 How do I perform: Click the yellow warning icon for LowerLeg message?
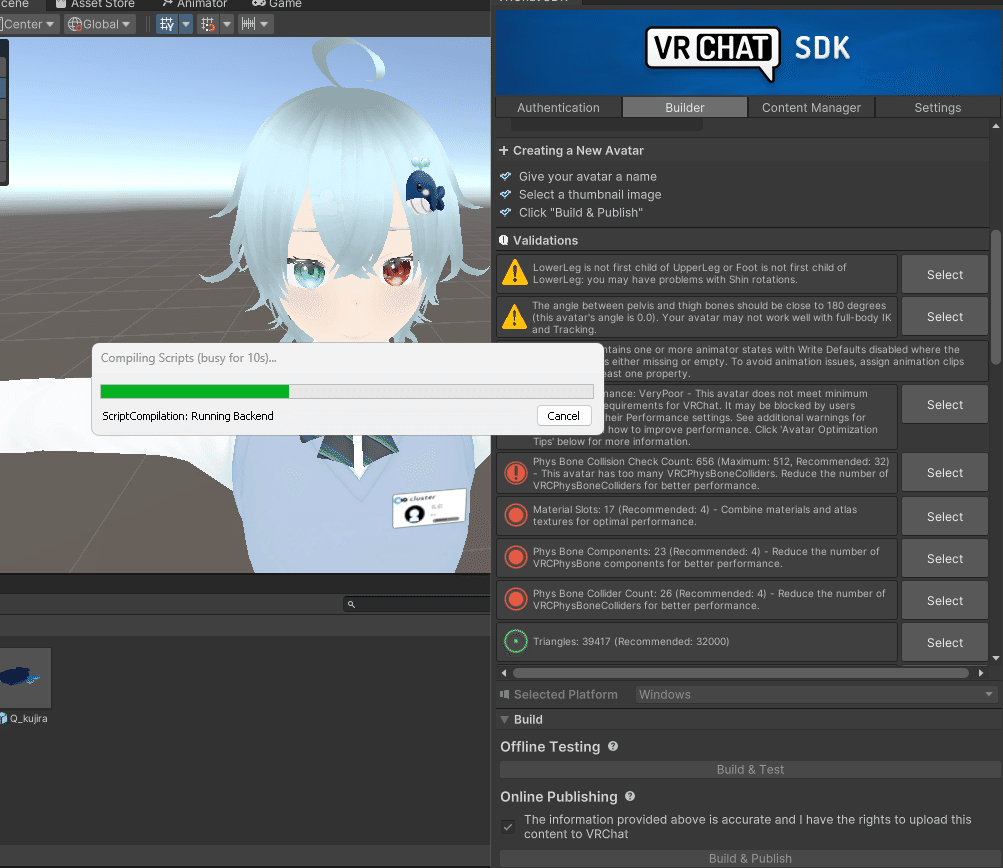(515, 273)
